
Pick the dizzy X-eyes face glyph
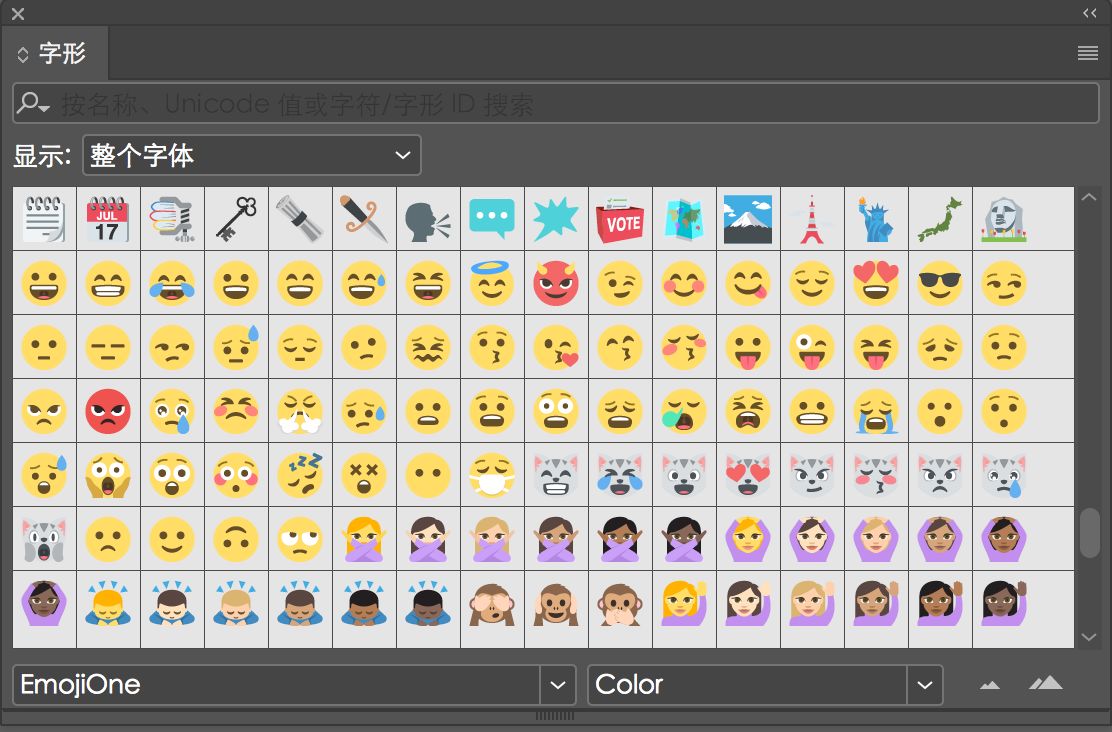pyautogui.click(x=364, y=475)
